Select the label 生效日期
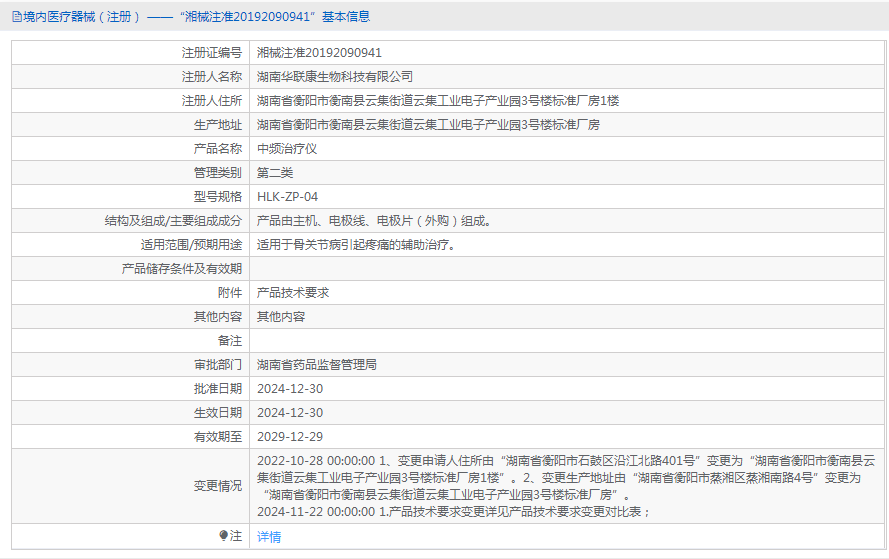Viewport: 889px width, 559px height. 218,413
